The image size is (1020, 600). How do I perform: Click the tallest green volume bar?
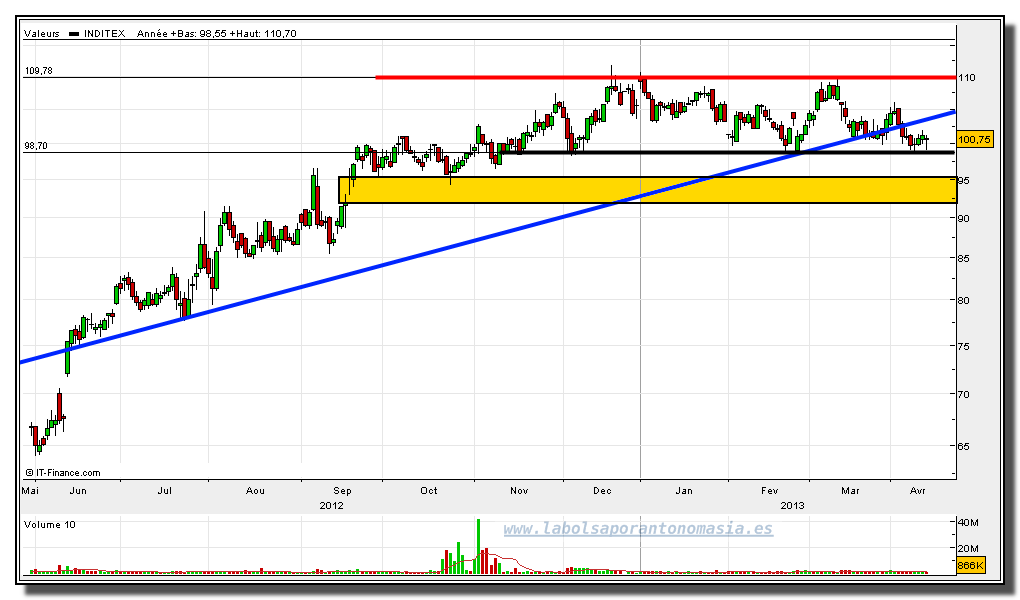[x=478, y=546]
